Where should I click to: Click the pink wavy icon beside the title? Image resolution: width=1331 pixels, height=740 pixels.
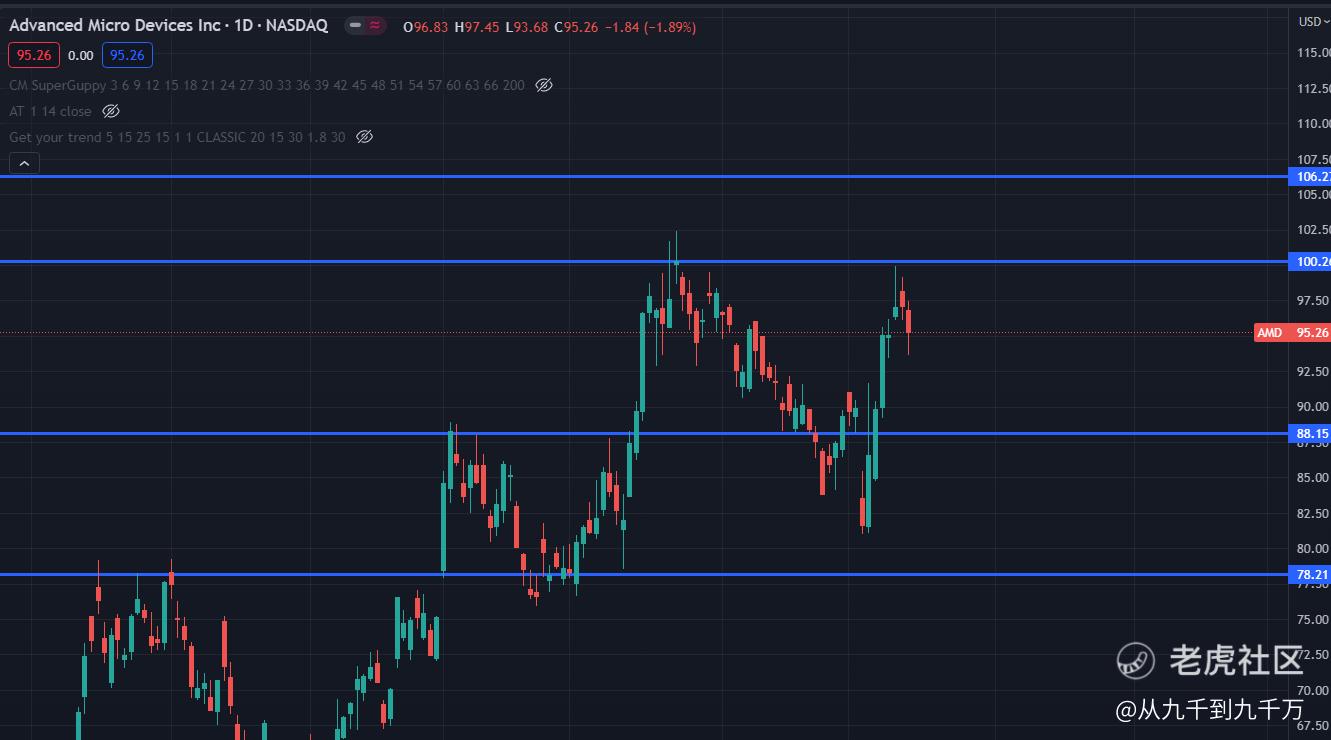(375, 26)
